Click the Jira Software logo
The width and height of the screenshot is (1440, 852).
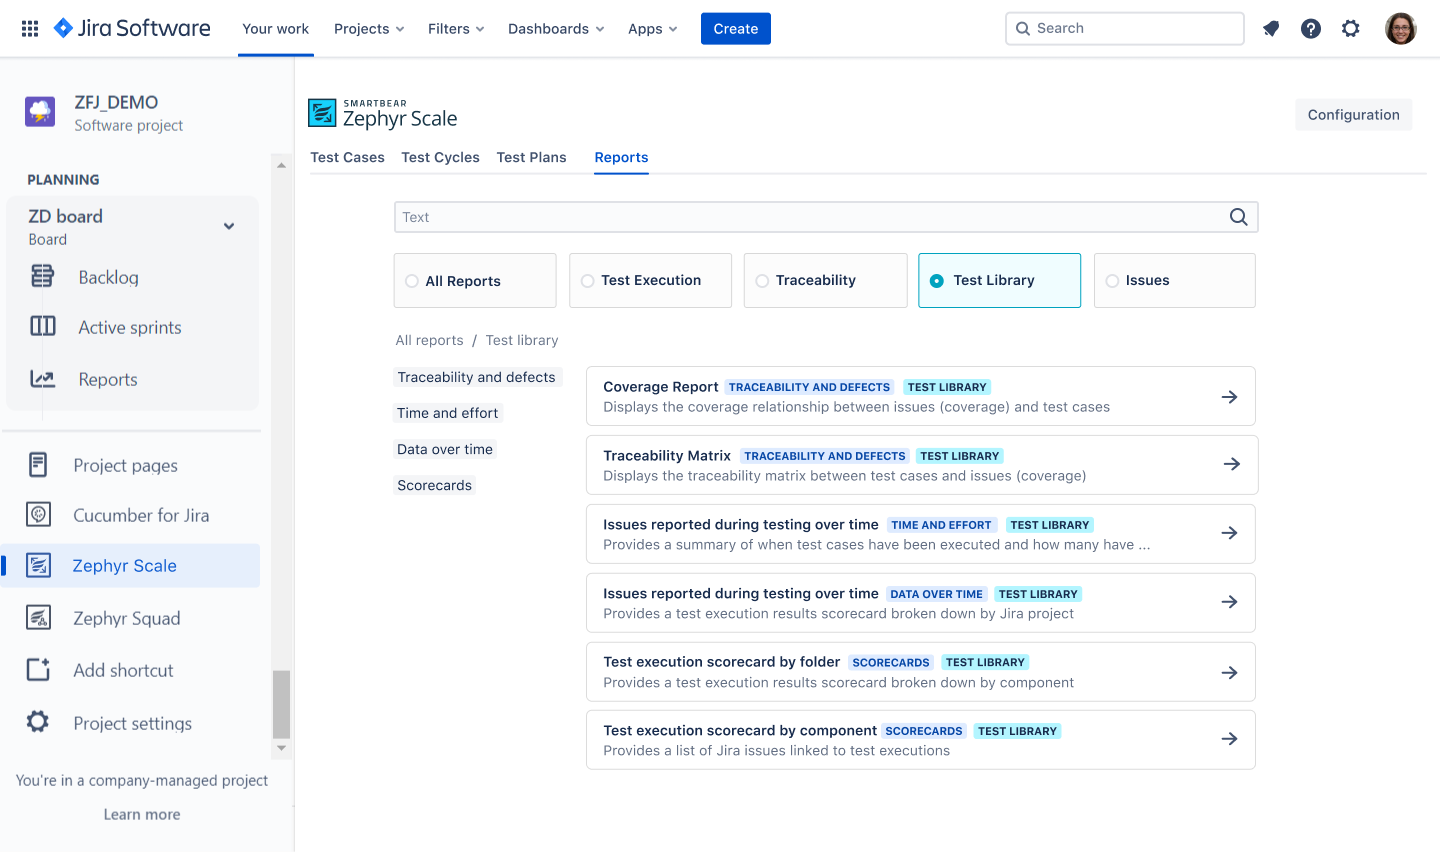132,28
